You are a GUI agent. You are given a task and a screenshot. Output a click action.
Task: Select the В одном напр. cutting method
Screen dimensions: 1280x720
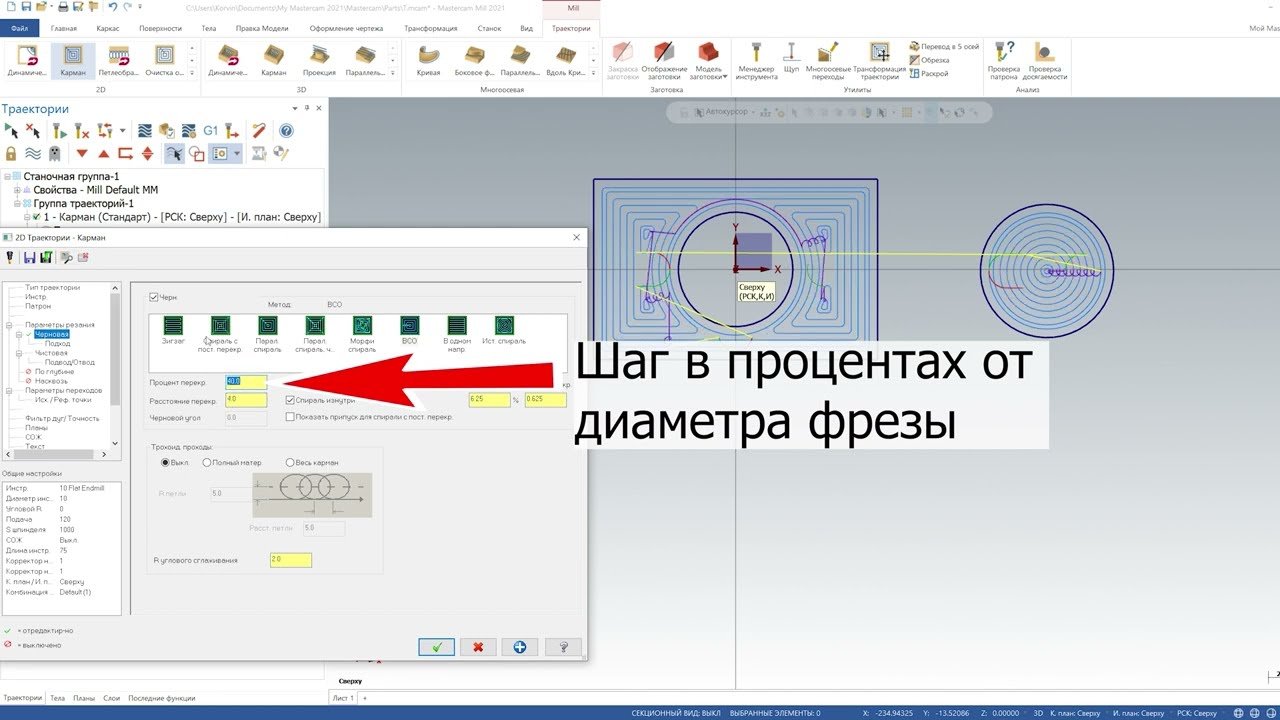pyautogui.click(x=457, y=335)
